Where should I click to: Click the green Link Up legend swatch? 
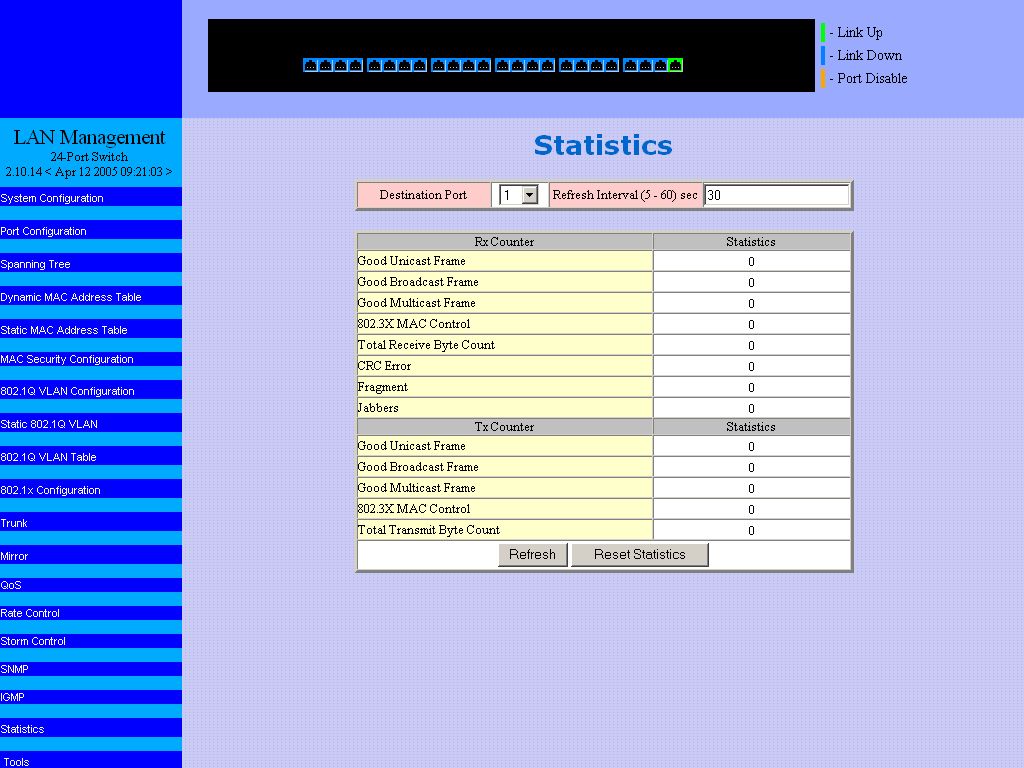point(823,32)
